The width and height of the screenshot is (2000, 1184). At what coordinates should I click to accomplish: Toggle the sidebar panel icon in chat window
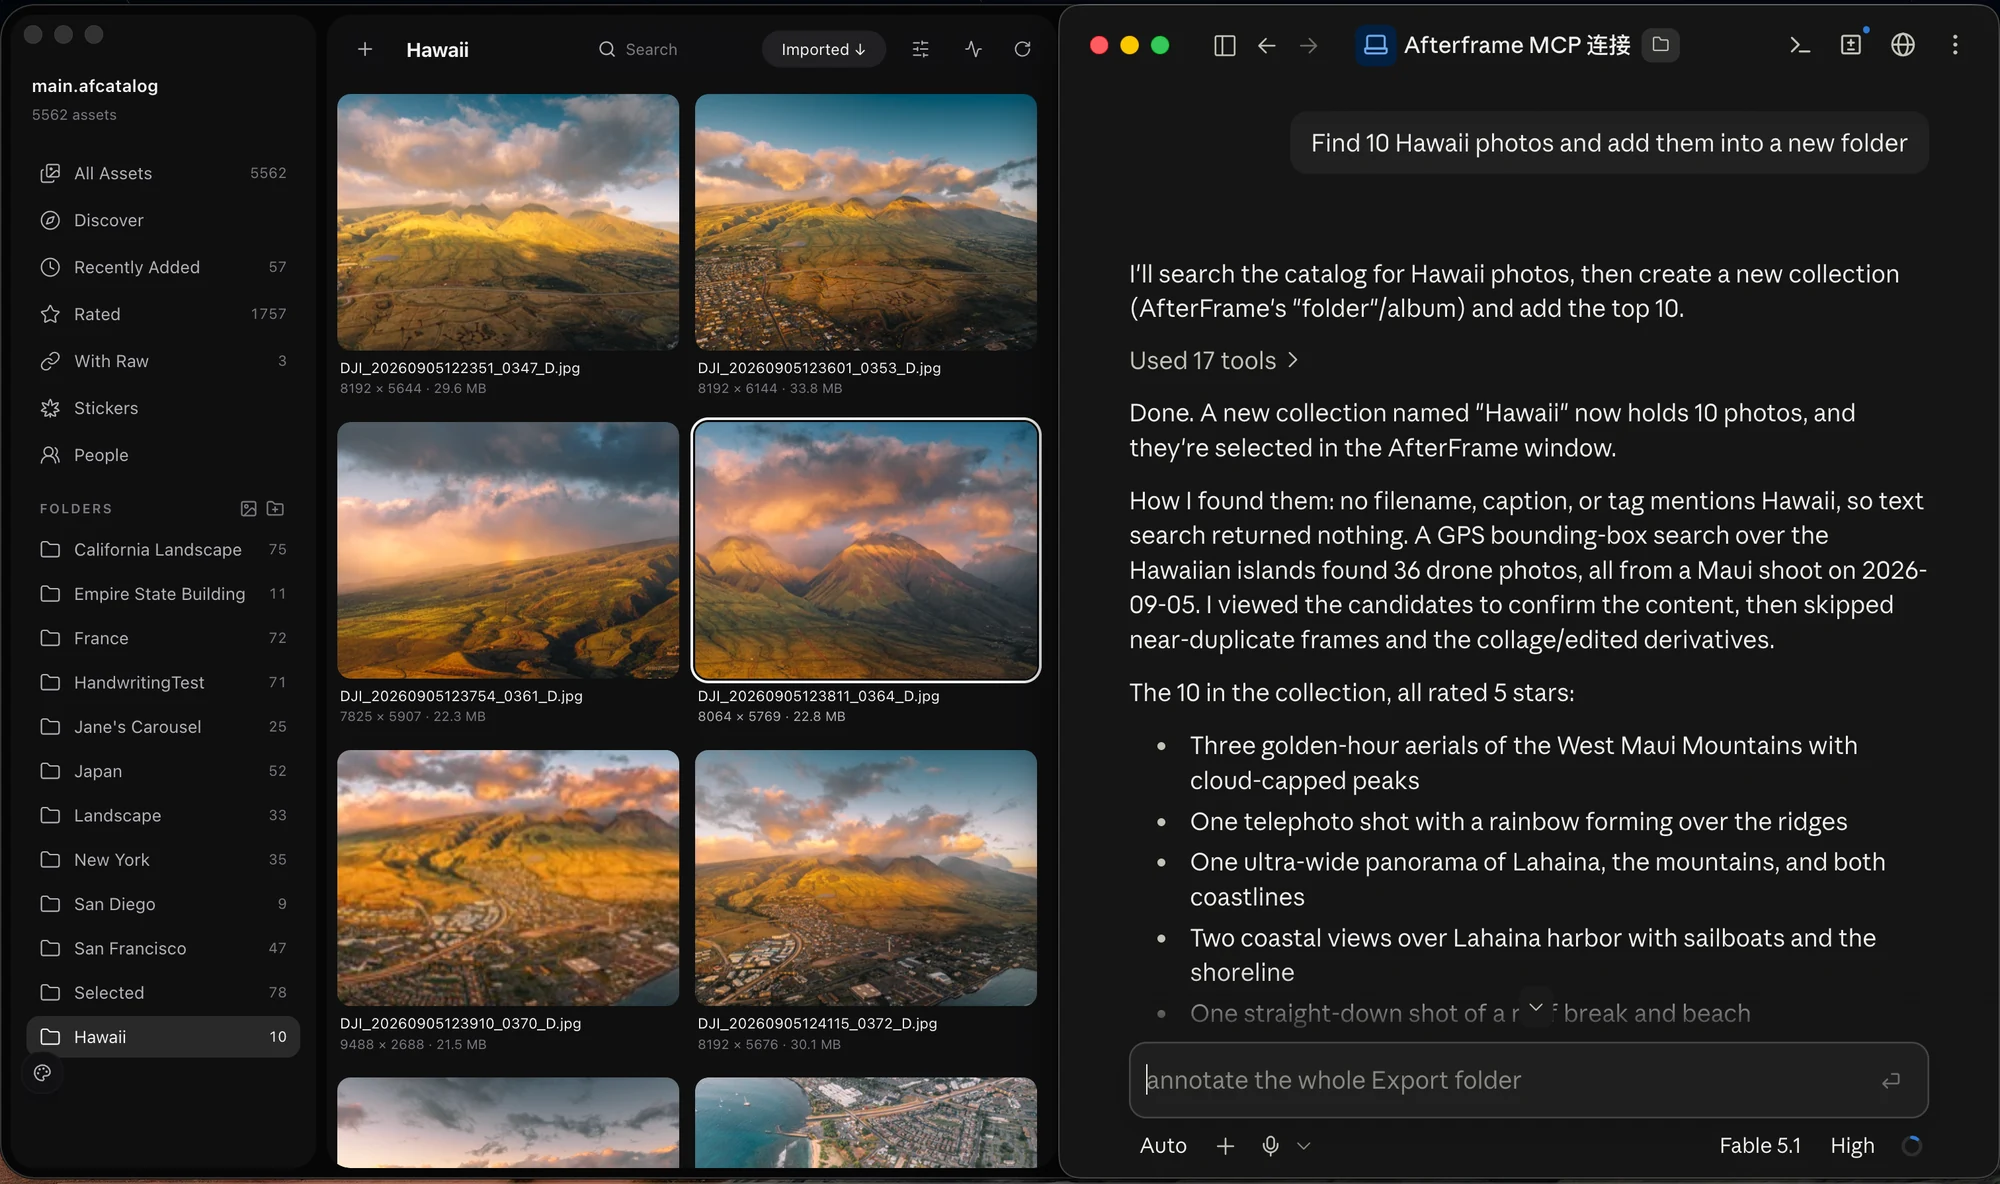(1224, 45)
